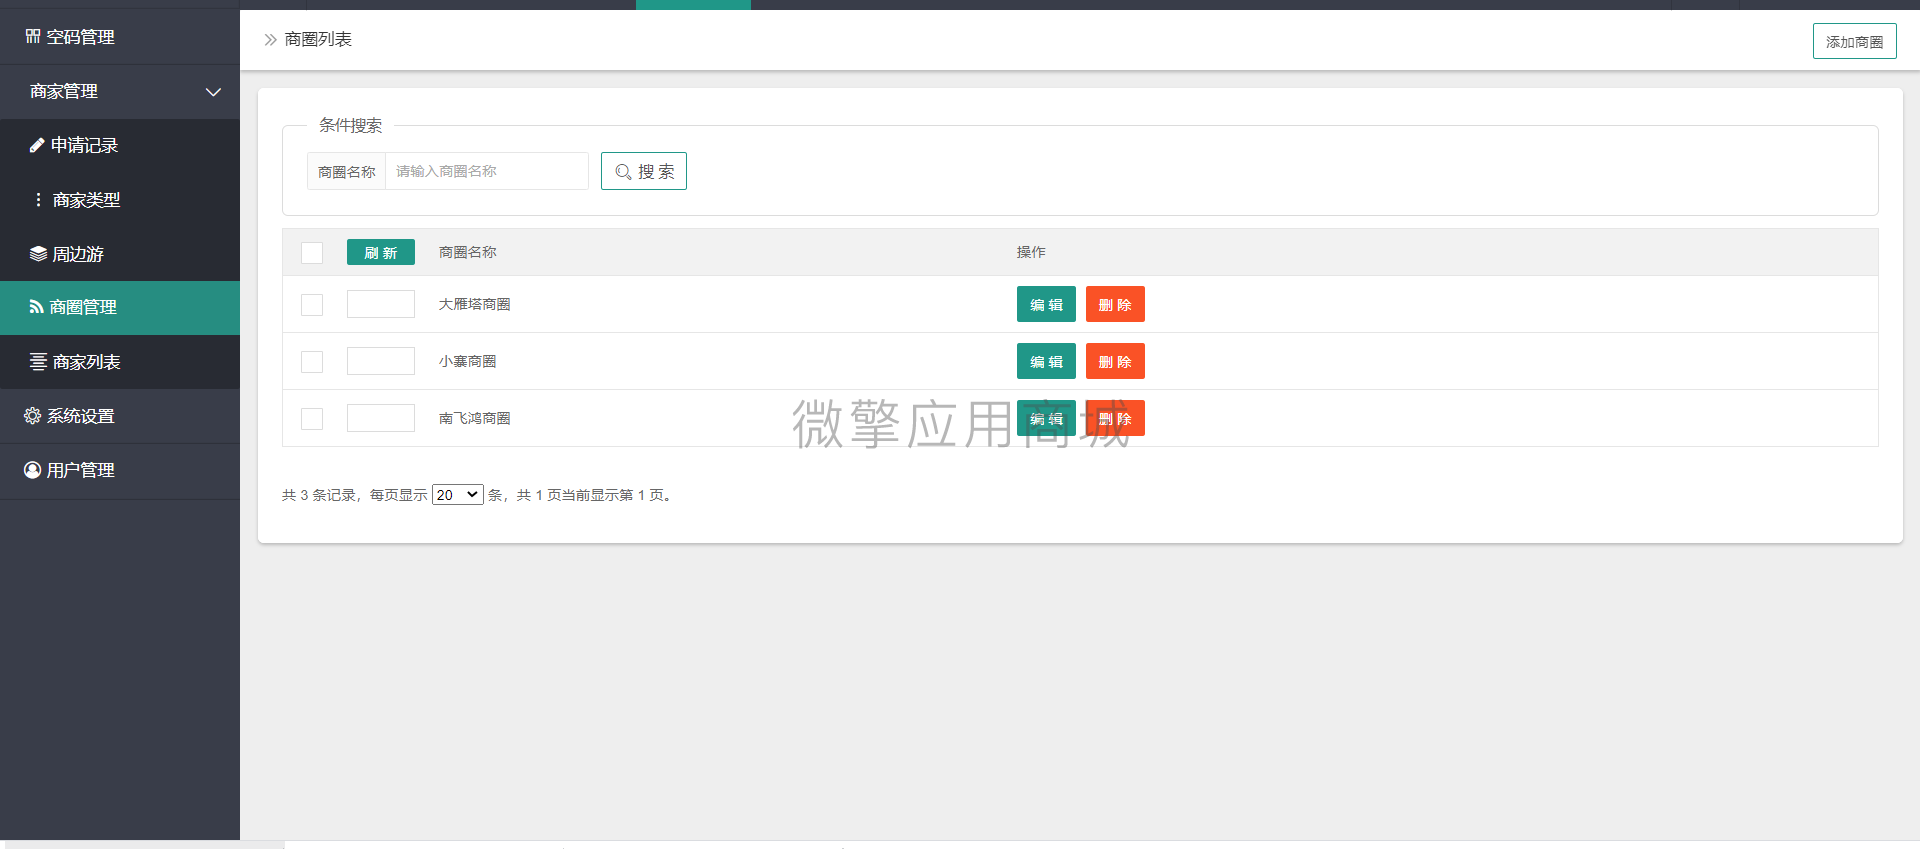The width and height of the screenshot is (1920, 849).
Task: Focus the sort field for 大雁塔商圈
Action: tap(381, 304)
